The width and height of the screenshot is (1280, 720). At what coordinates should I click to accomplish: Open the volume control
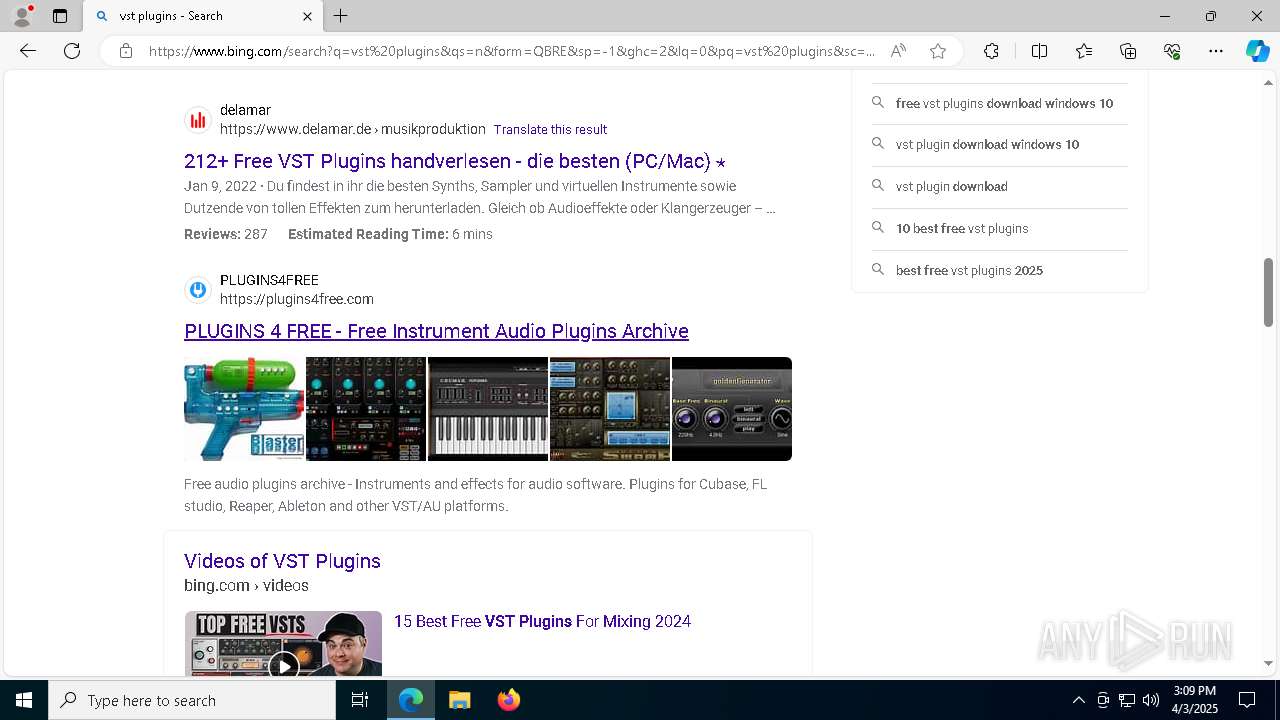tap(1151, 700)
